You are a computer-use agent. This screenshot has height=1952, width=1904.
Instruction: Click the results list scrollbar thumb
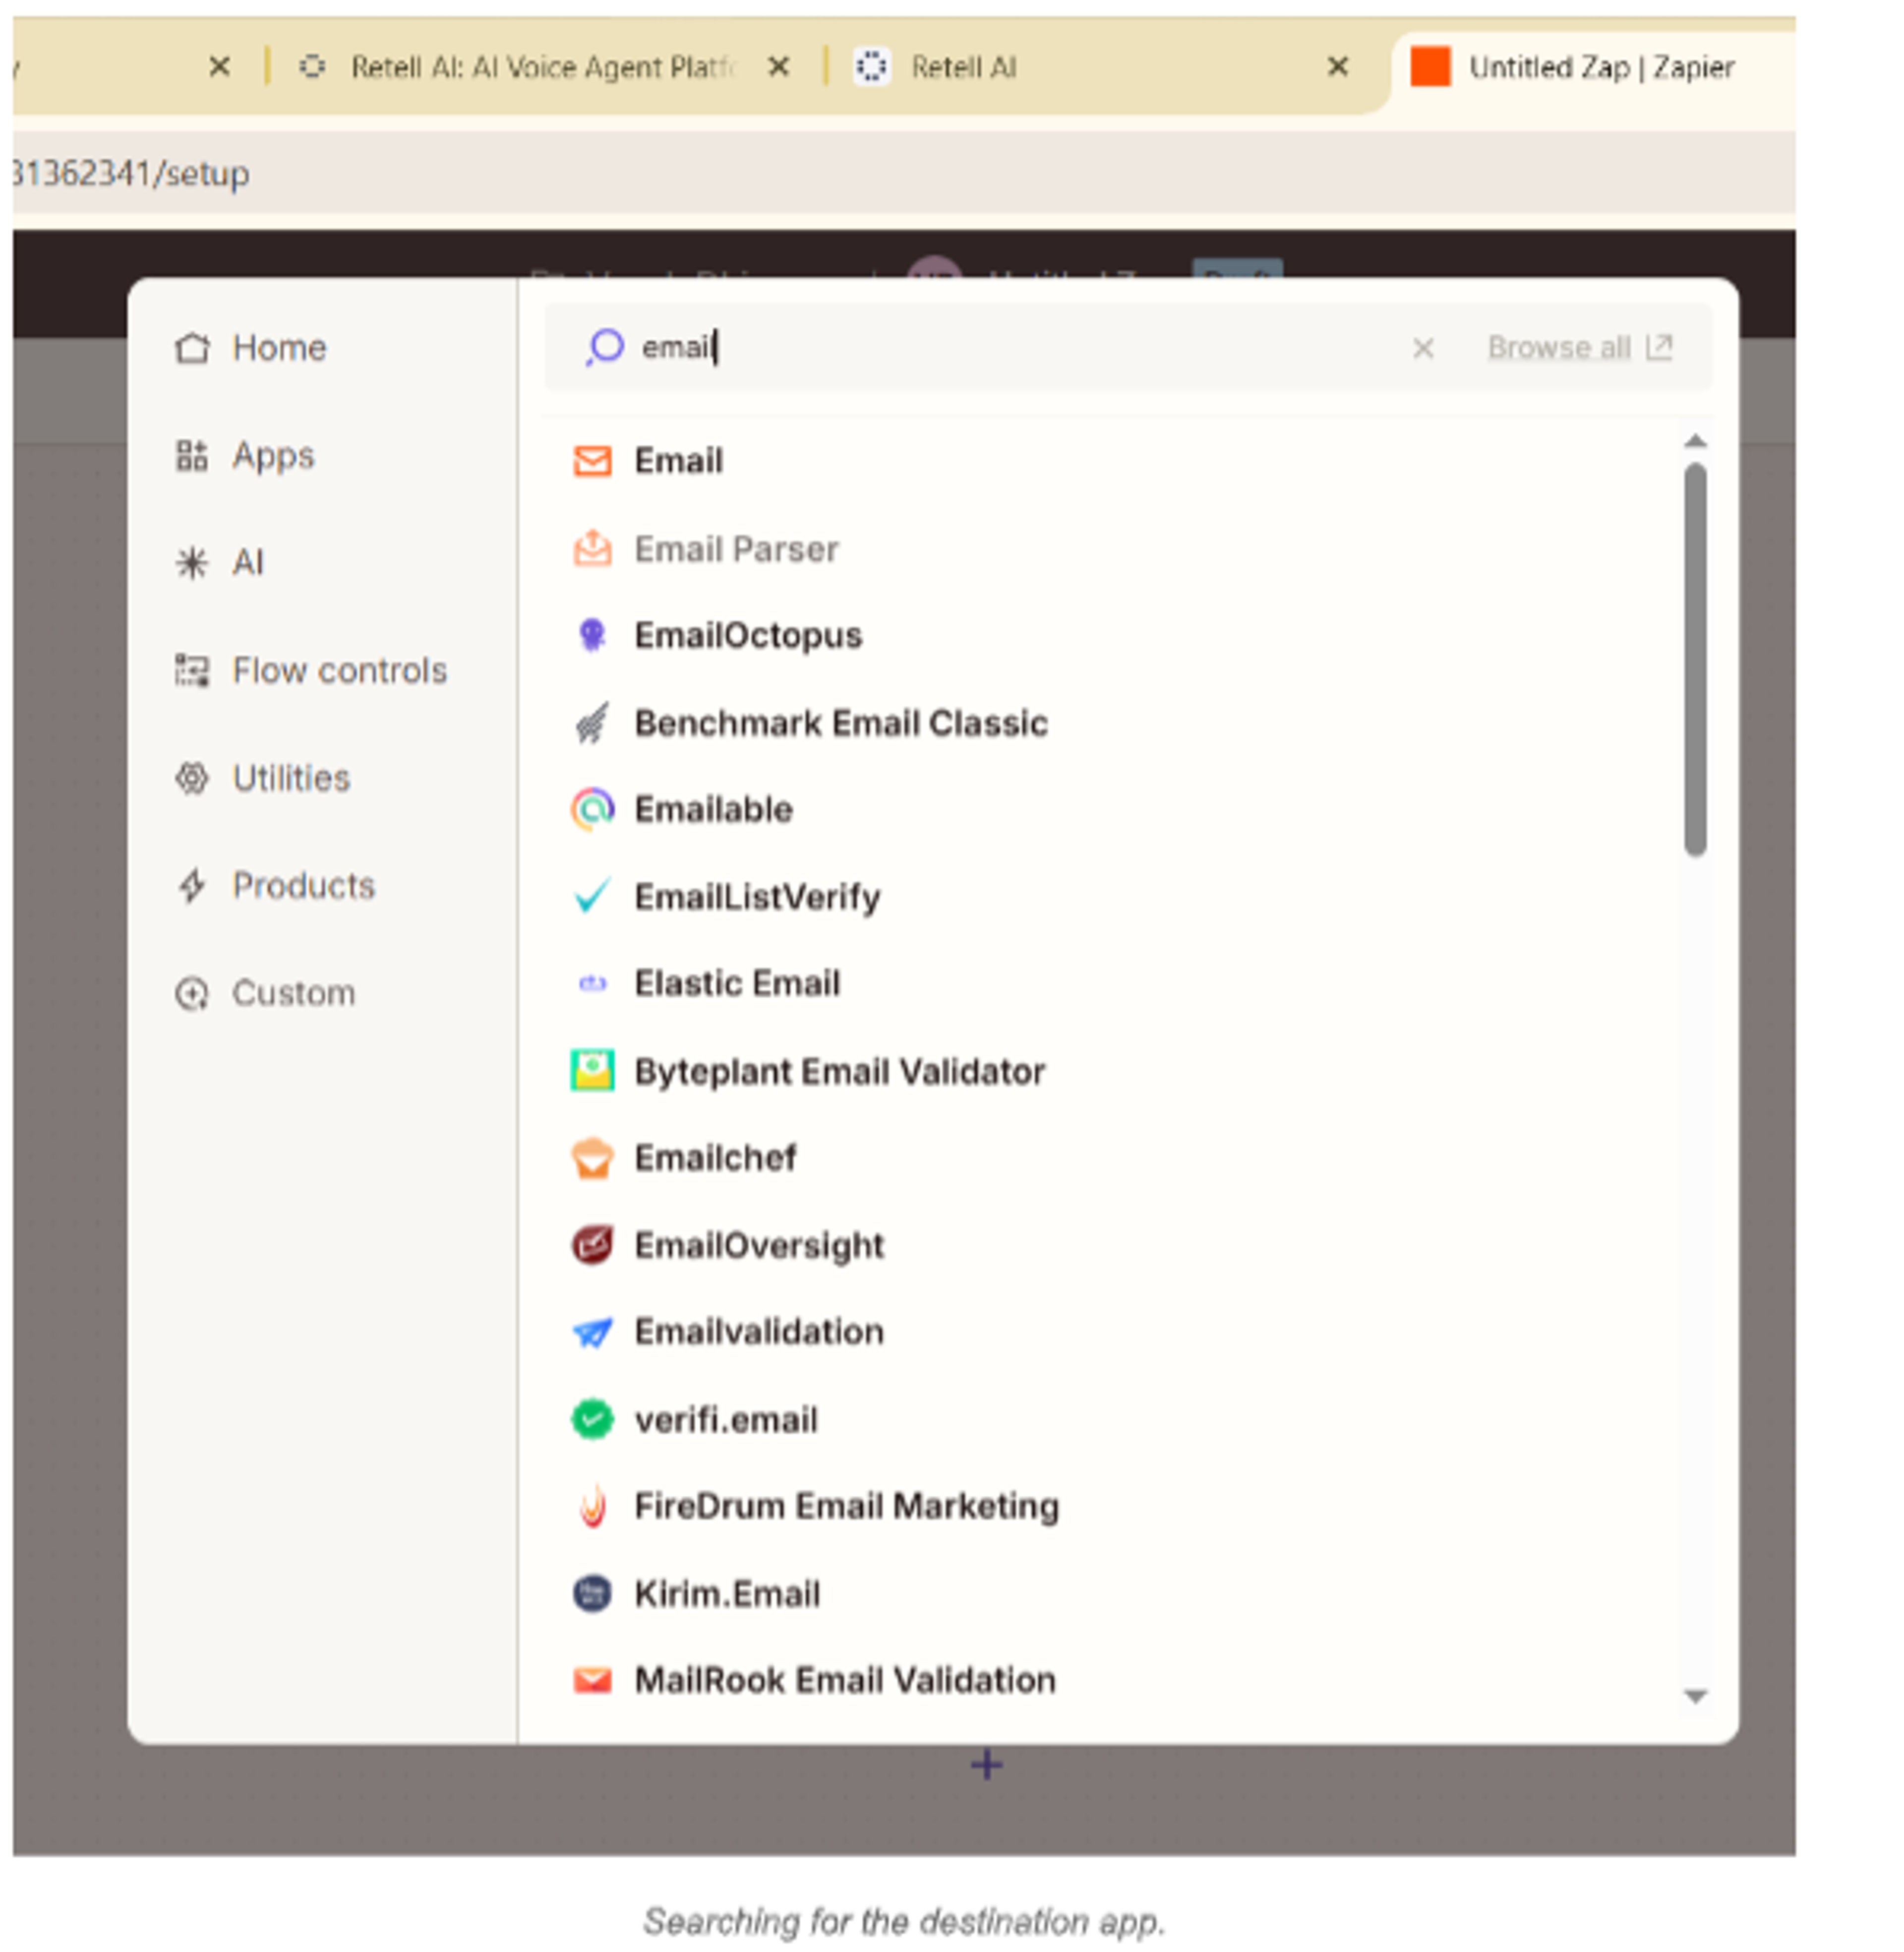click(1695, 660)
